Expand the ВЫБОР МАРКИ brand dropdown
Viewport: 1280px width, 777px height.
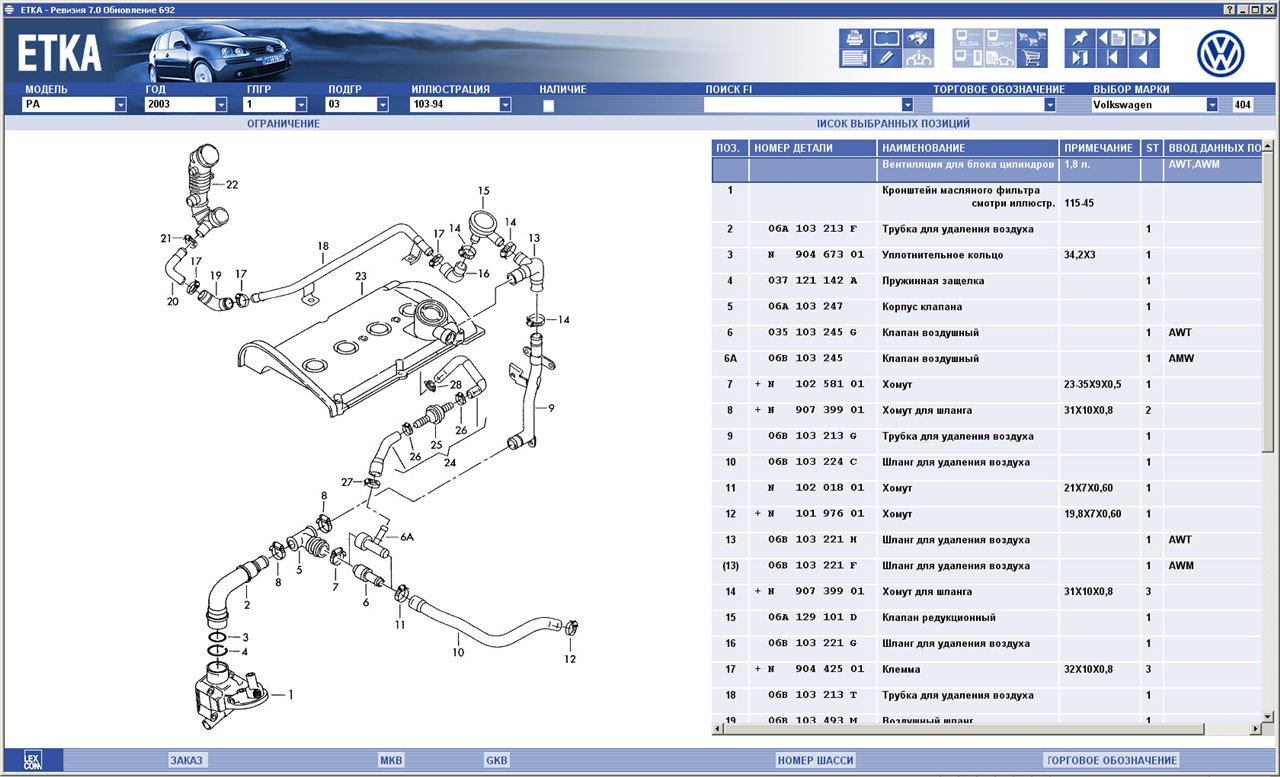click(x=1212, y=105)
